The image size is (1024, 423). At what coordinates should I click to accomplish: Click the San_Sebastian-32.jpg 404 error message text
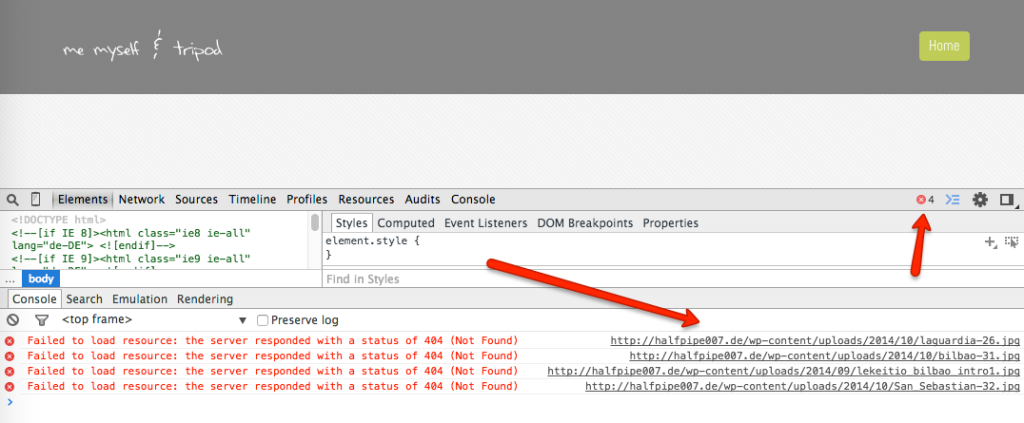point(272,386)
